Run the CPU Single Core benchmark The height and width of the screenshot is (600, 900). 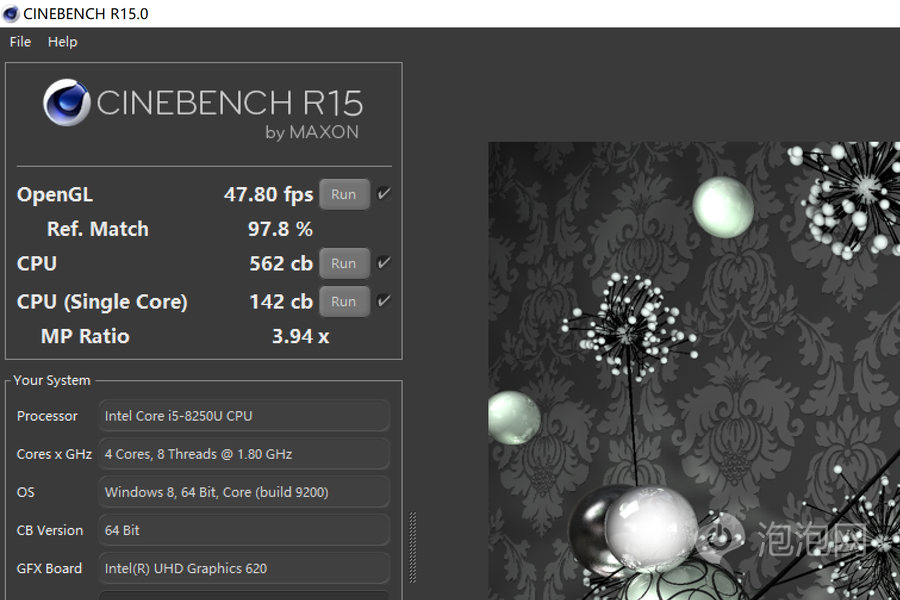(x=343, y=301)
